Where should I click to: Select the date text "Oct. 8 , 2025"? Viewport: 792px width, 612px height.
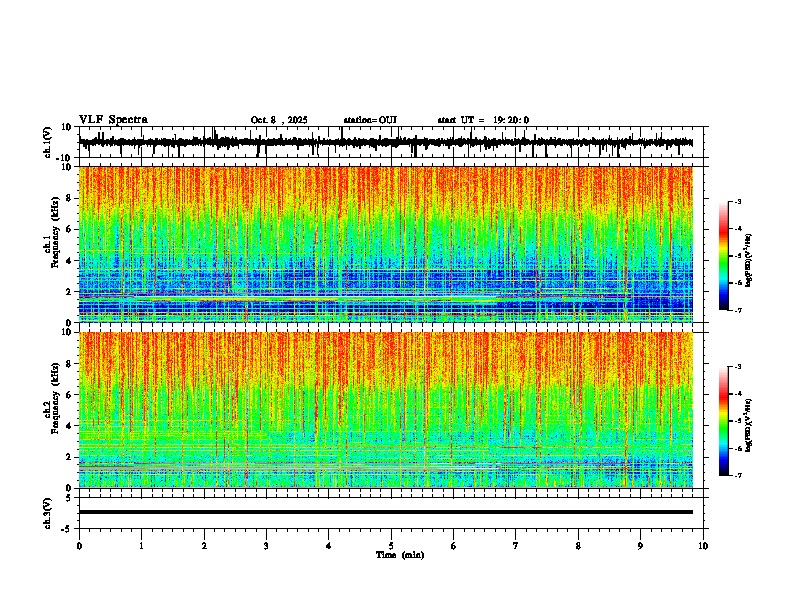pyautogui.click(x=279, y=120)
